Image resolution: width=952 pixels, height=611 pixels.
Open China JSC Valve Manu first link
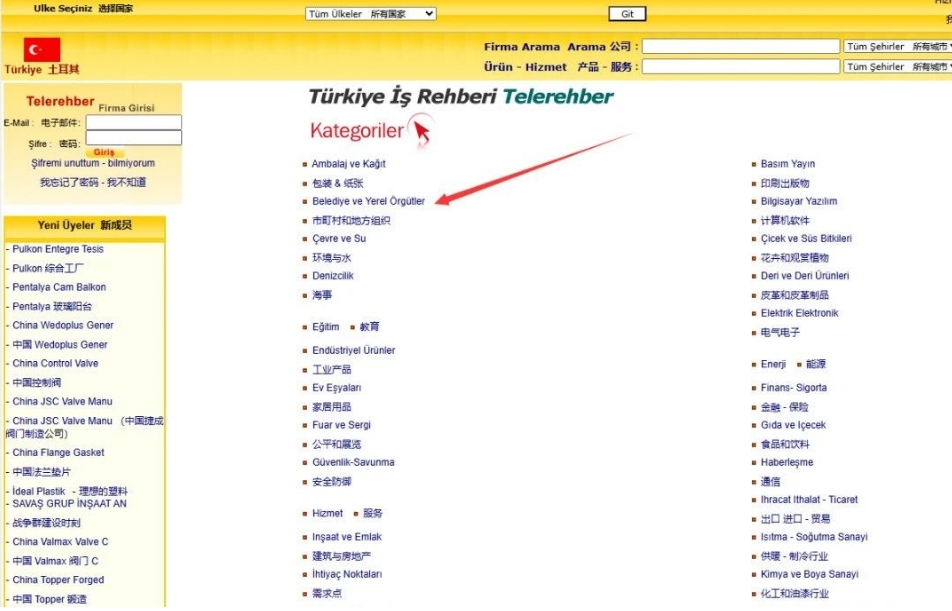click(x=62, y=401)
